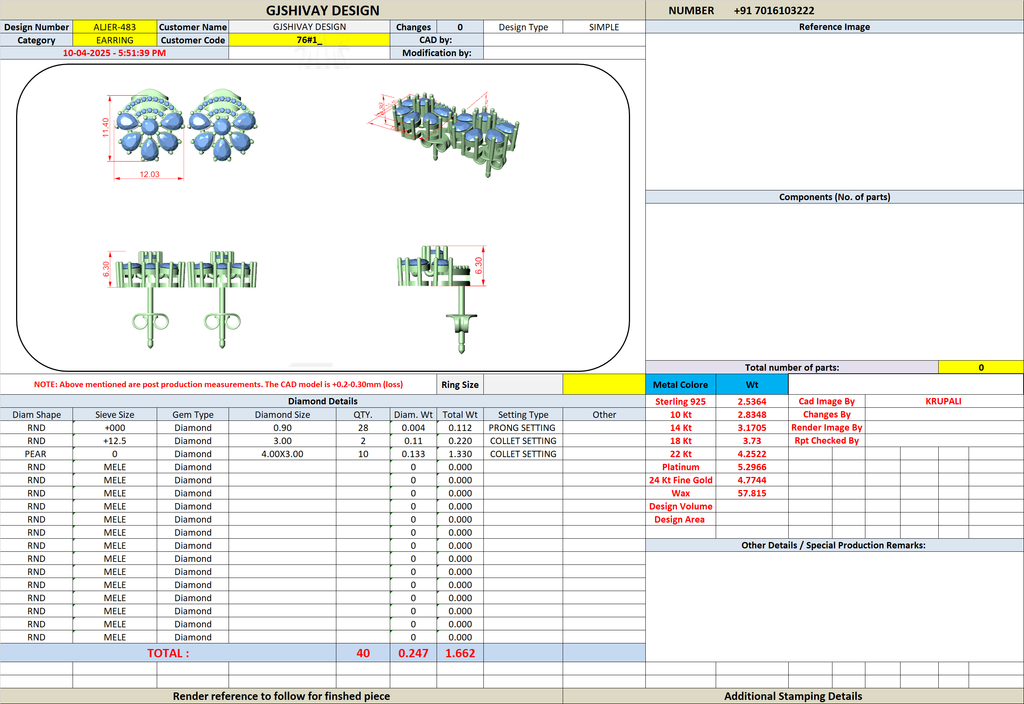Click the Setting Type column header
The image size is (1024, 704).
point(523,415)
